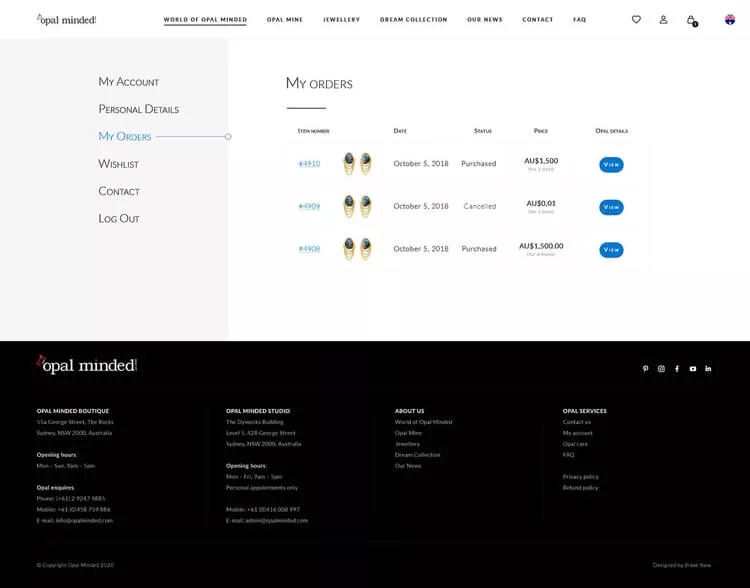Open the Facebook icon in footer
Image resolution: width=750 pixels, height=588 pixels.
(x=677, y=368)
